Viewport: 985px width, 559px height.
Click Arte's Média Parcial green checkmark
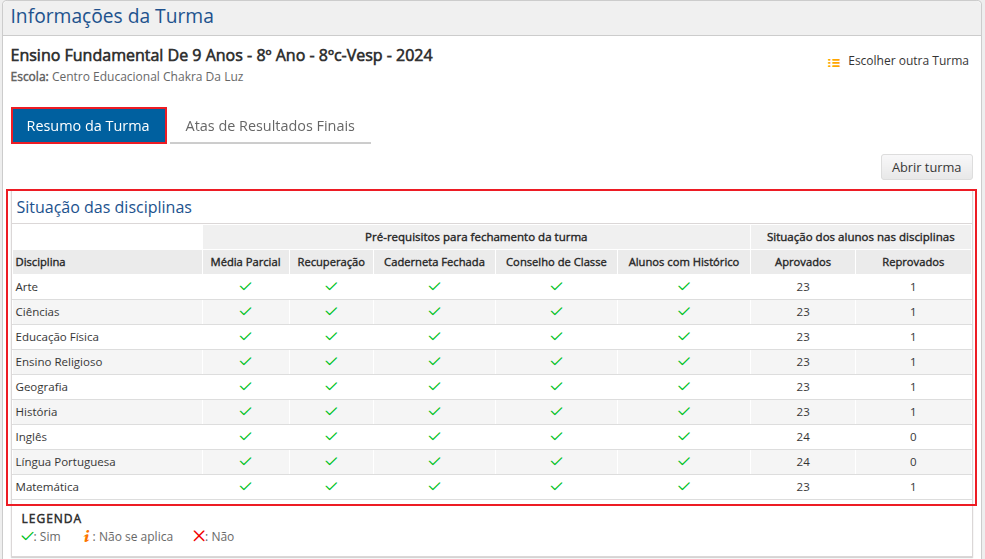(246, 286)
